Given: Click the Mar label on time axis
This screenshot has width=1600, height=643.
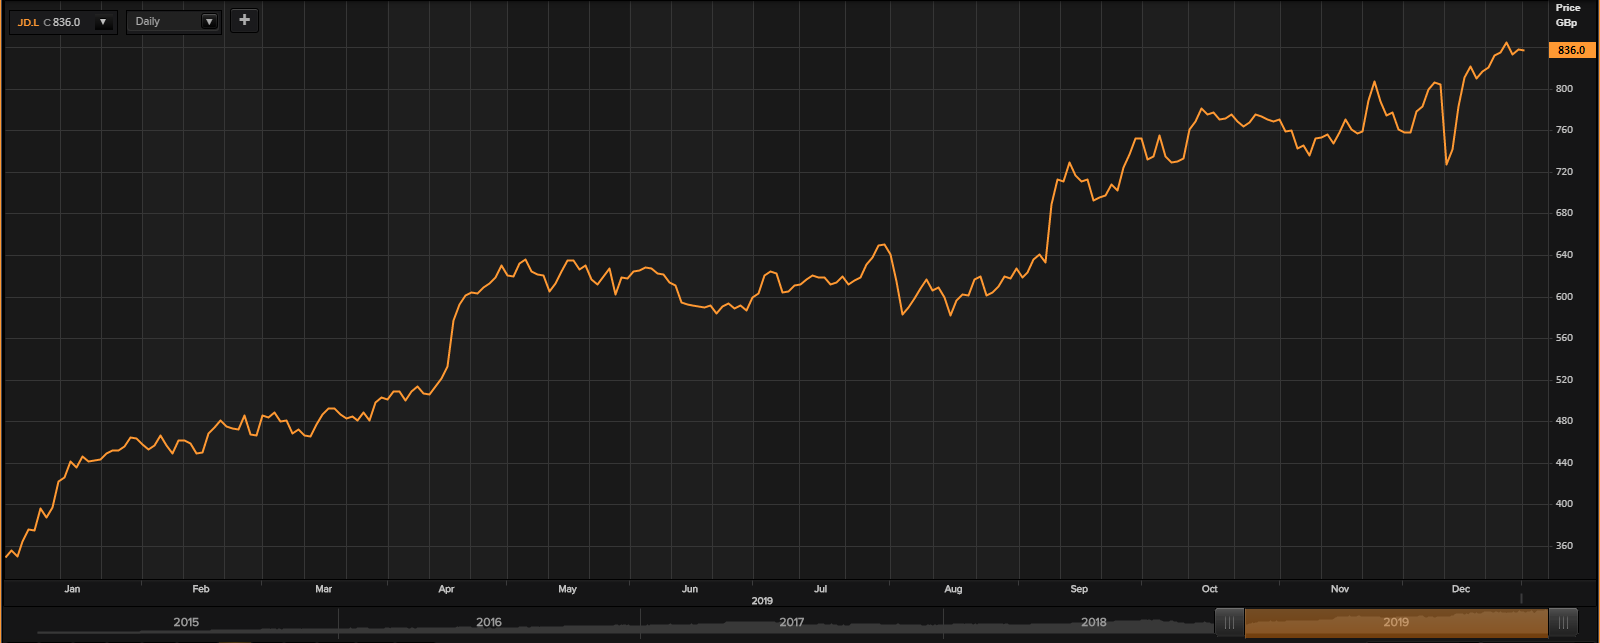Looking at the screenshot, I should click(x=323, y=589).
